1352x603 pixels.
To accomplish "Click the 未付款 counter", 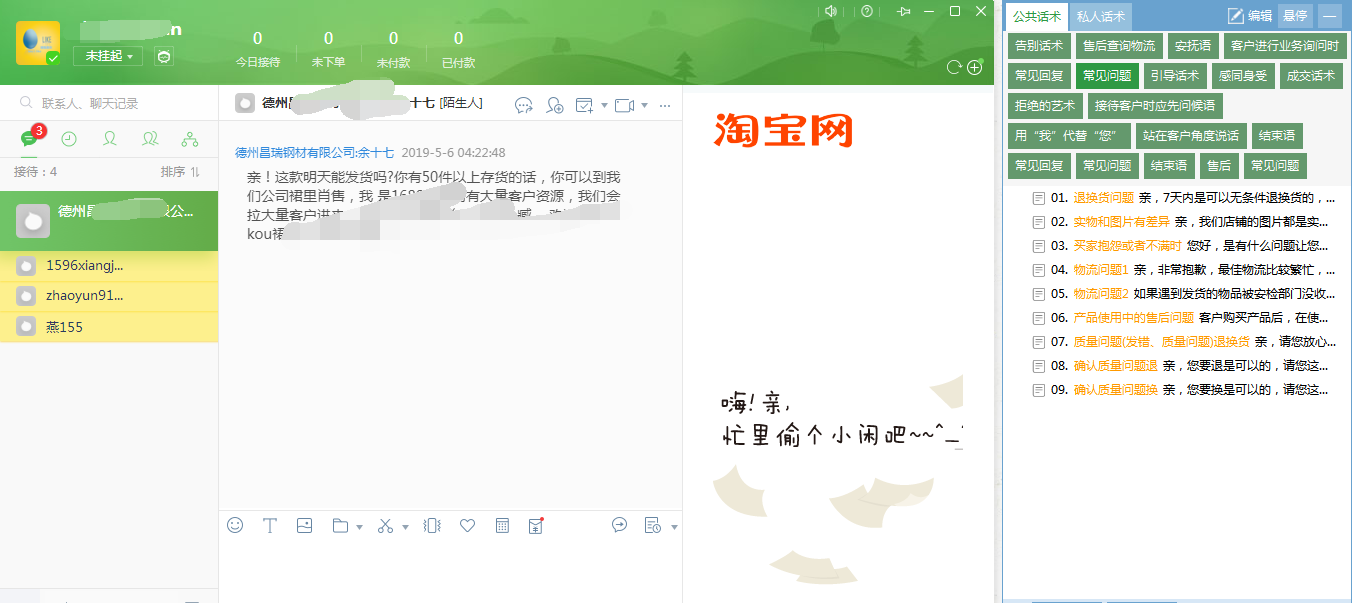I will 393,49.
